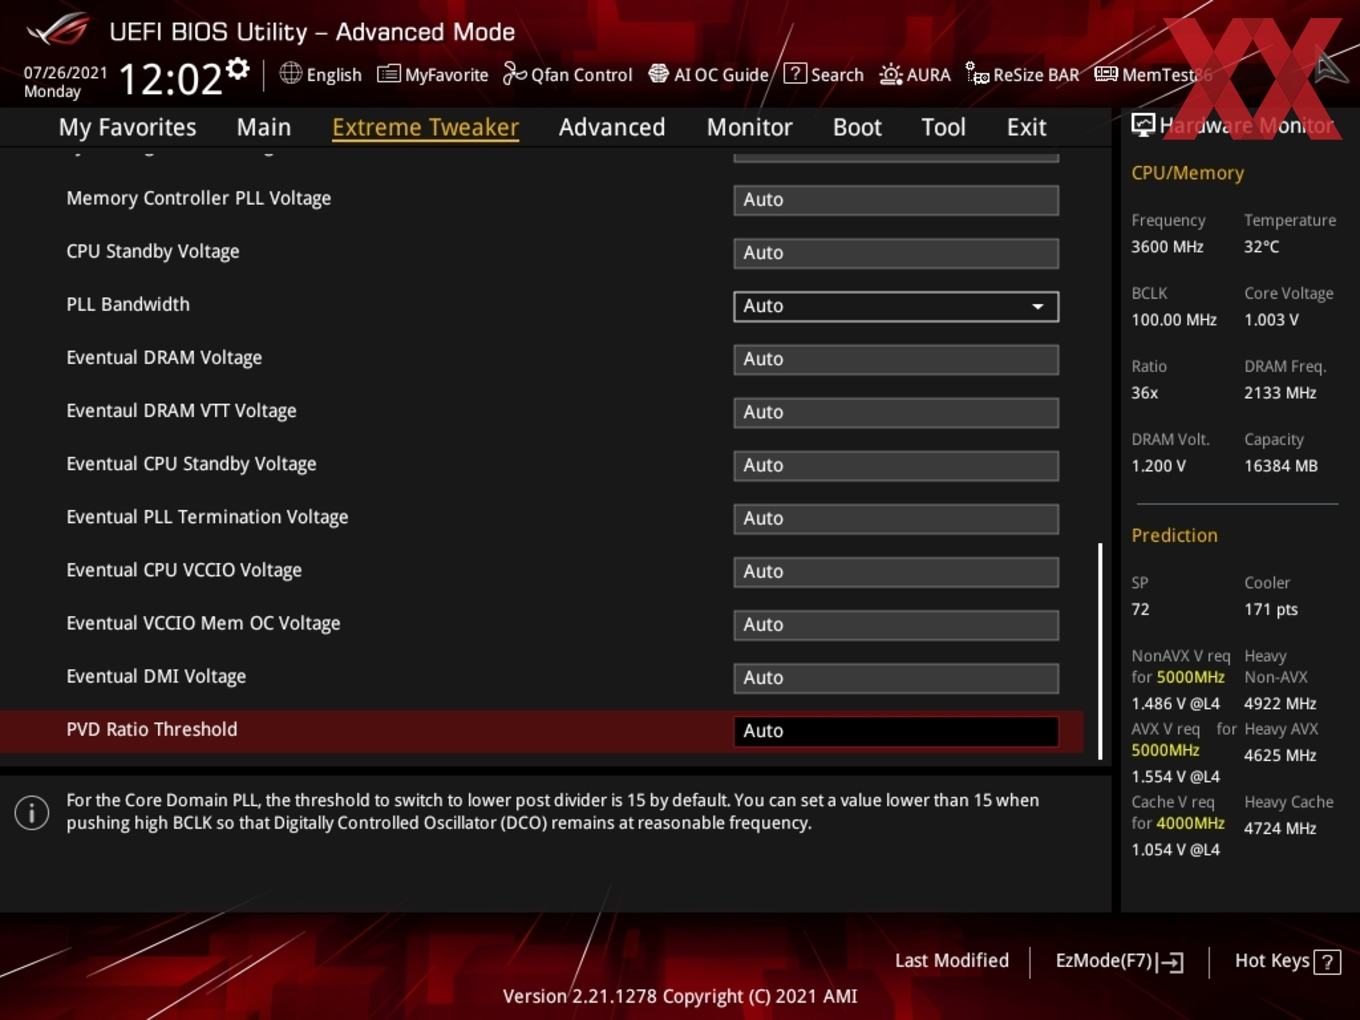Click the 4922 MHz Heavy Non-AVX value
The height and width of the screenshot is (1020, 1360).
tap(1280, 703)
